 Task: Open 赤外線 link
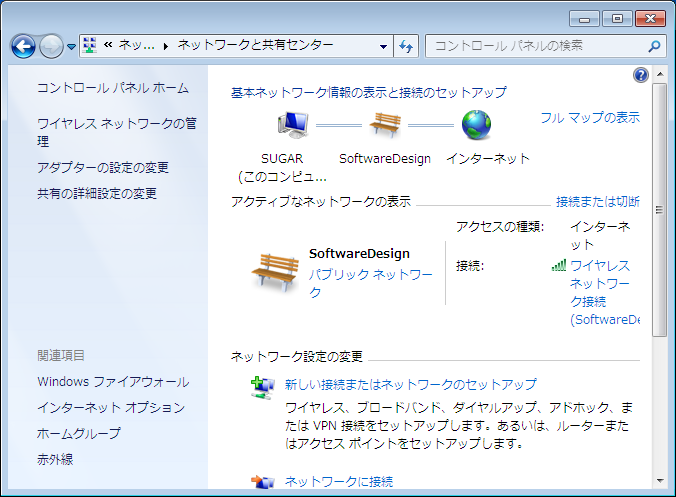click(55, 459)
